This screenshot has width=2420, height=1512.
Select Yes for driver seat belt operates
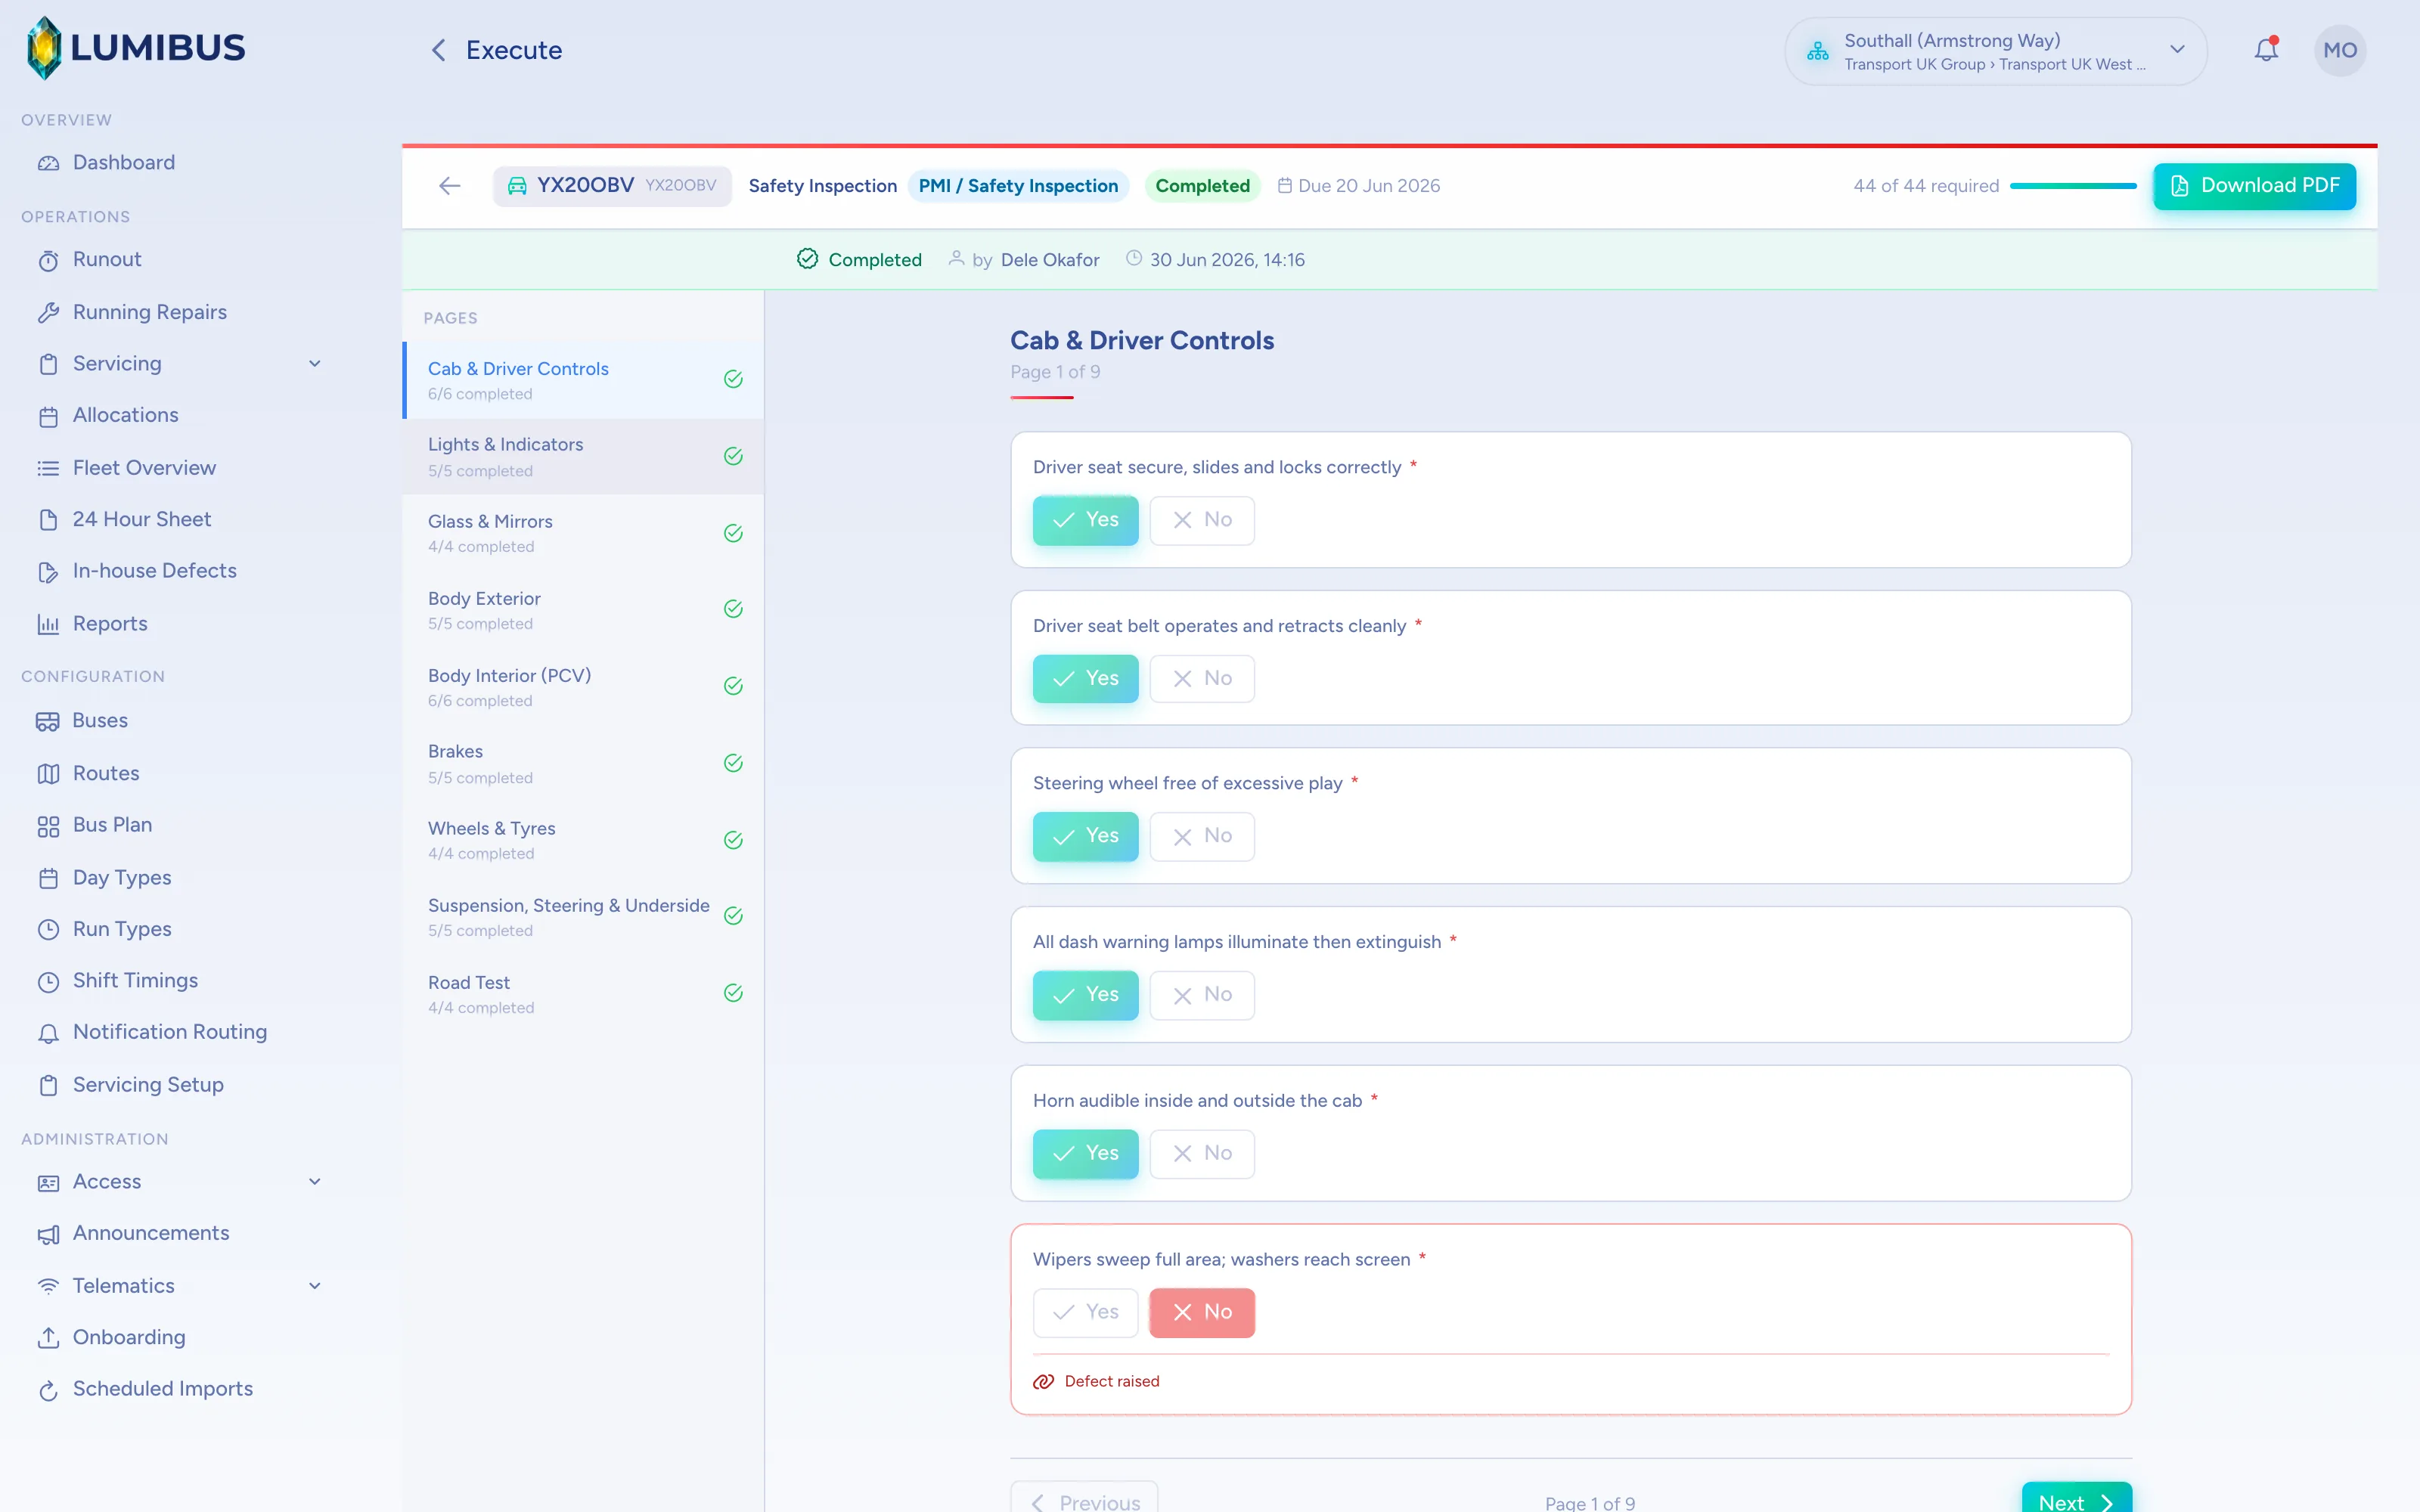(1085, 679)
